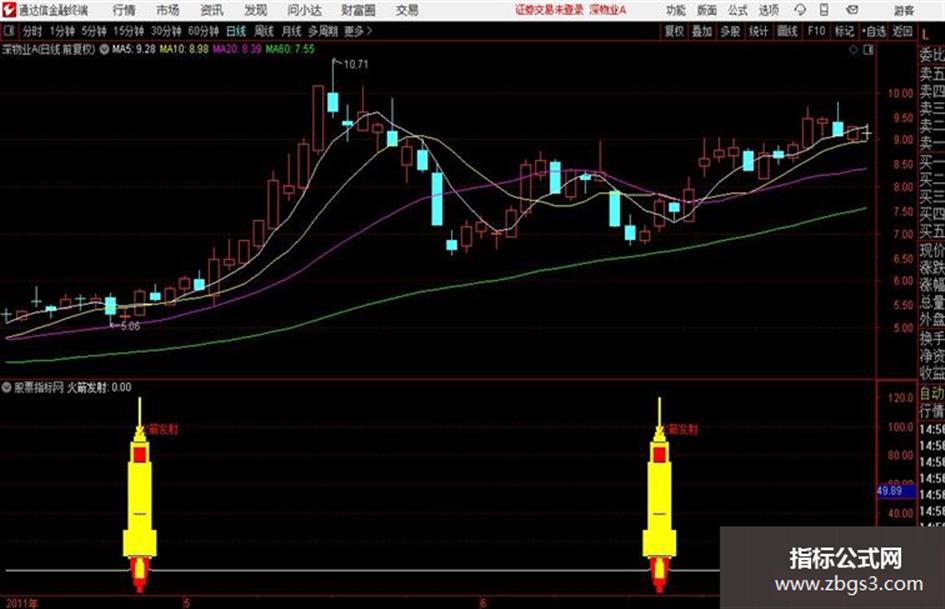Image resolution: width=945 pixels, height=609 pixels.
Task: Switch to the 1分钟 period tab
Action: coord(62,31)
